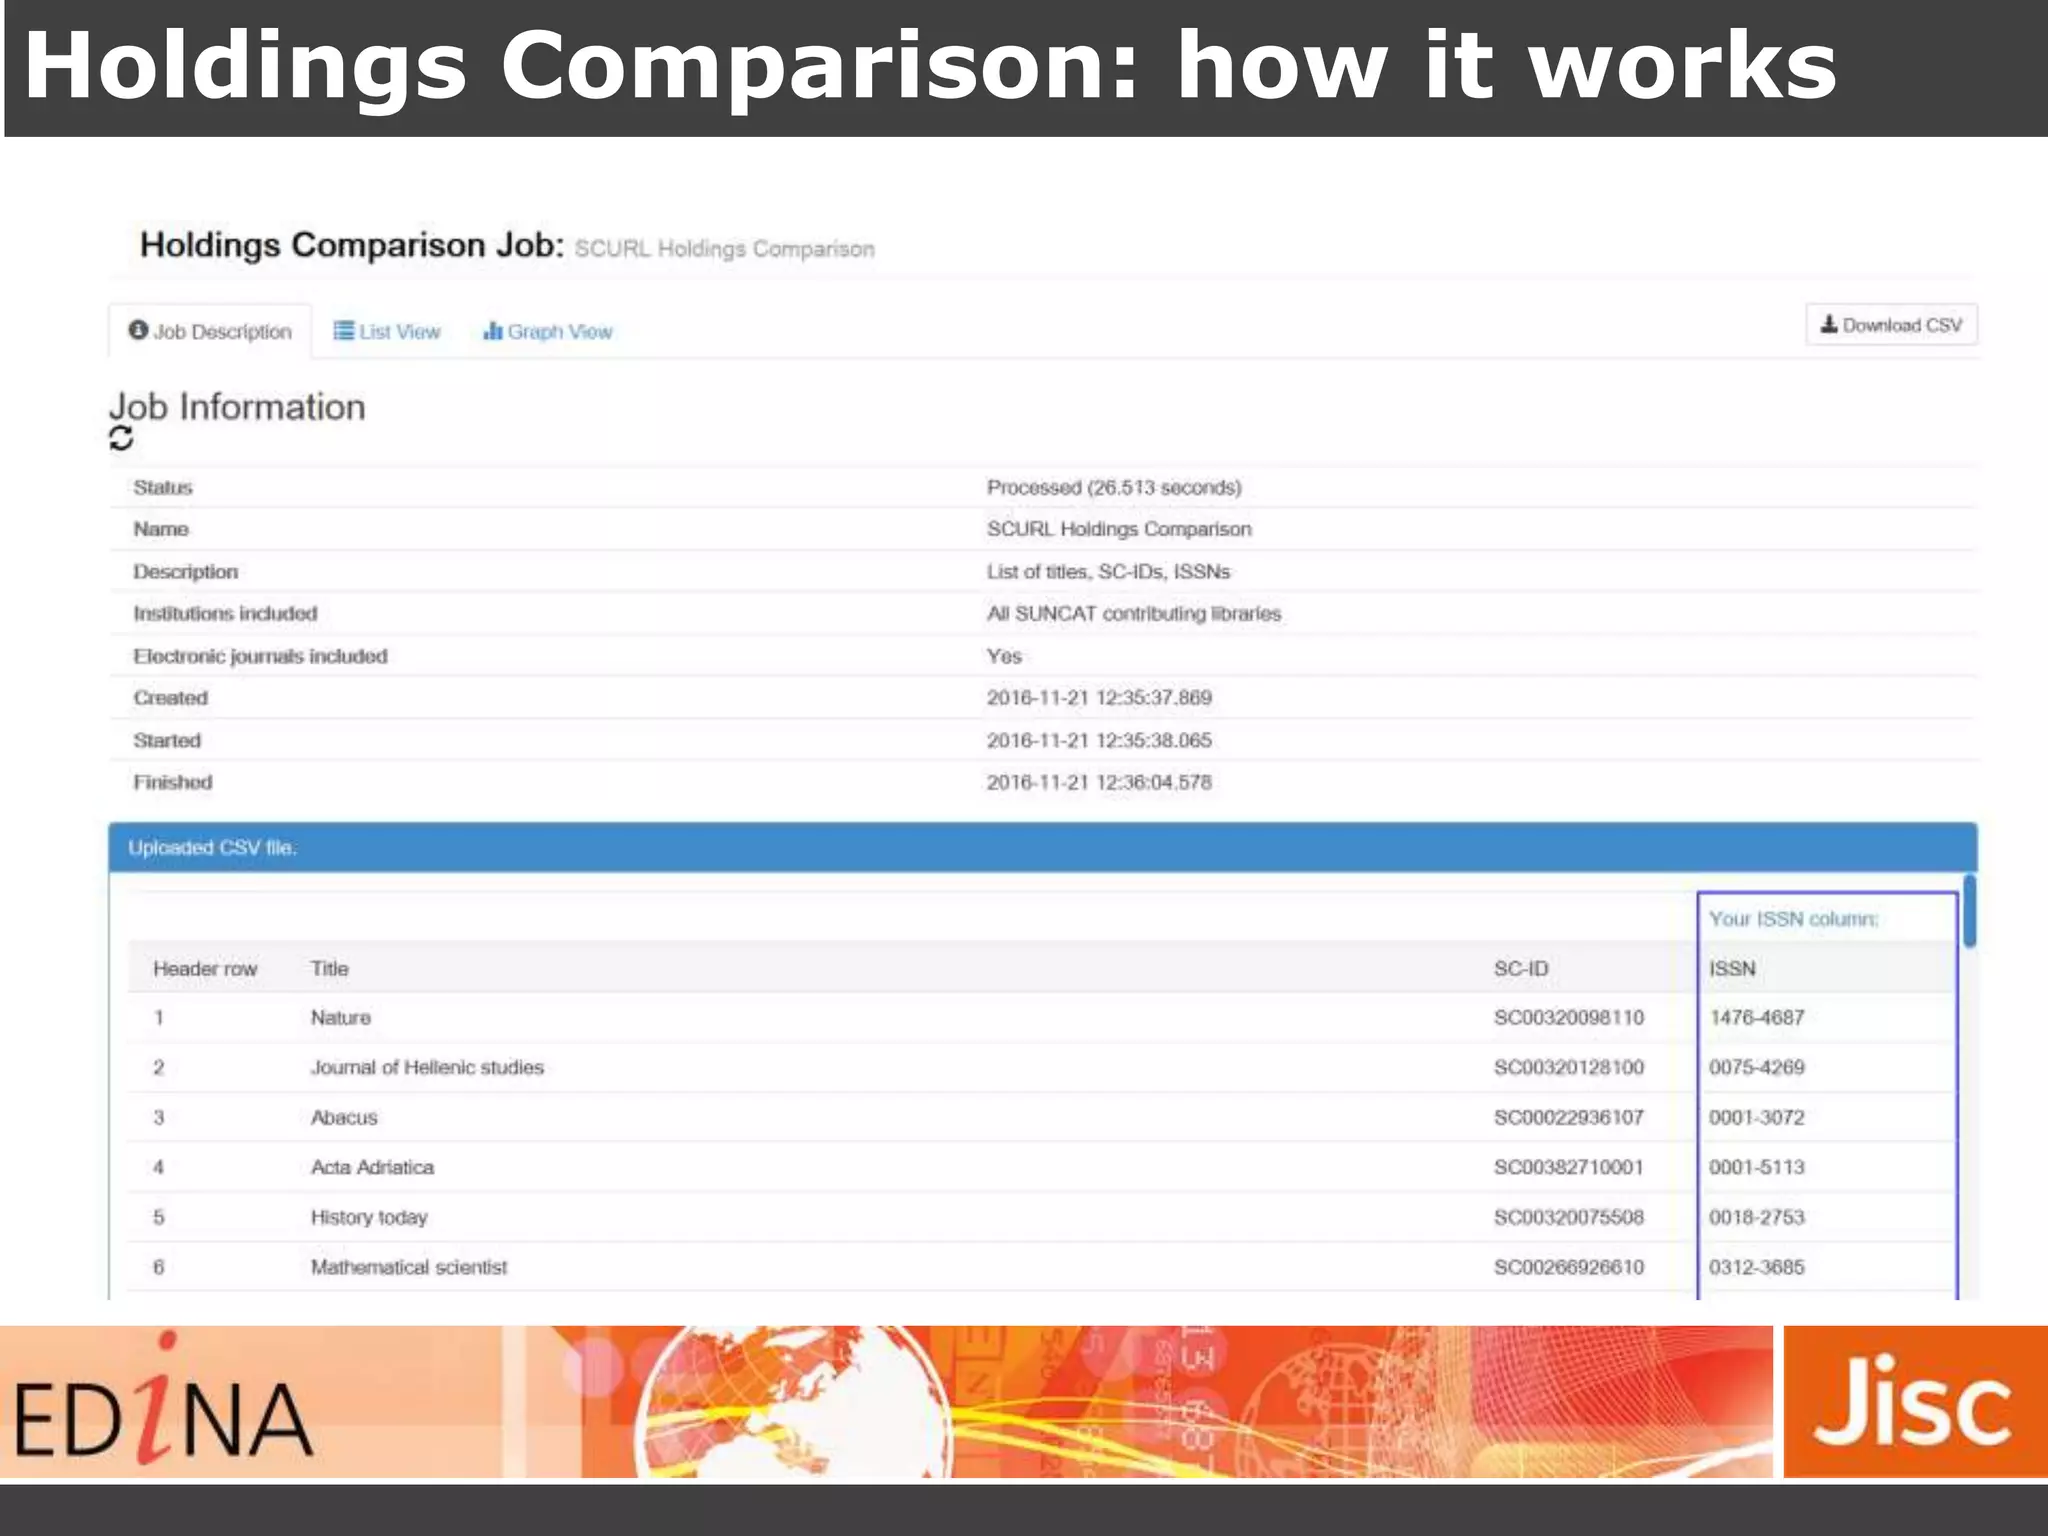The image size is (2048, 1536).
Task: Click the refresh icon under Job Information
Action: pos(121,438)
